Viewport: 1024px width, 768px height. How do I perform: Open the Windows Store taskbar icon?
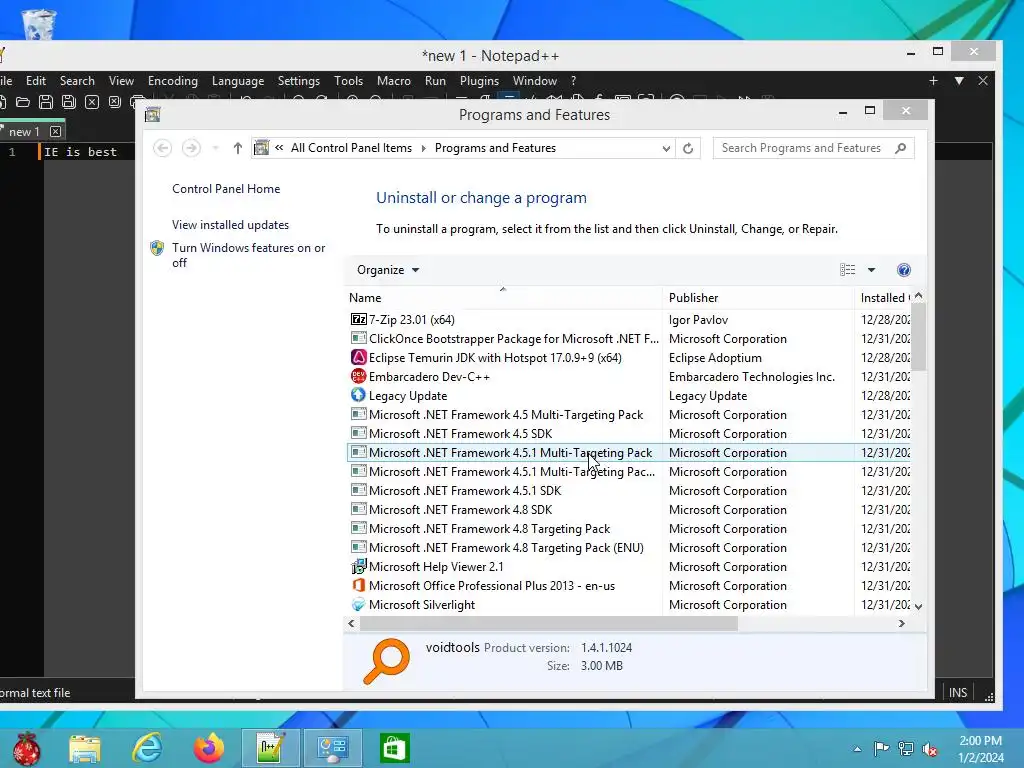[x=394, y=748]
